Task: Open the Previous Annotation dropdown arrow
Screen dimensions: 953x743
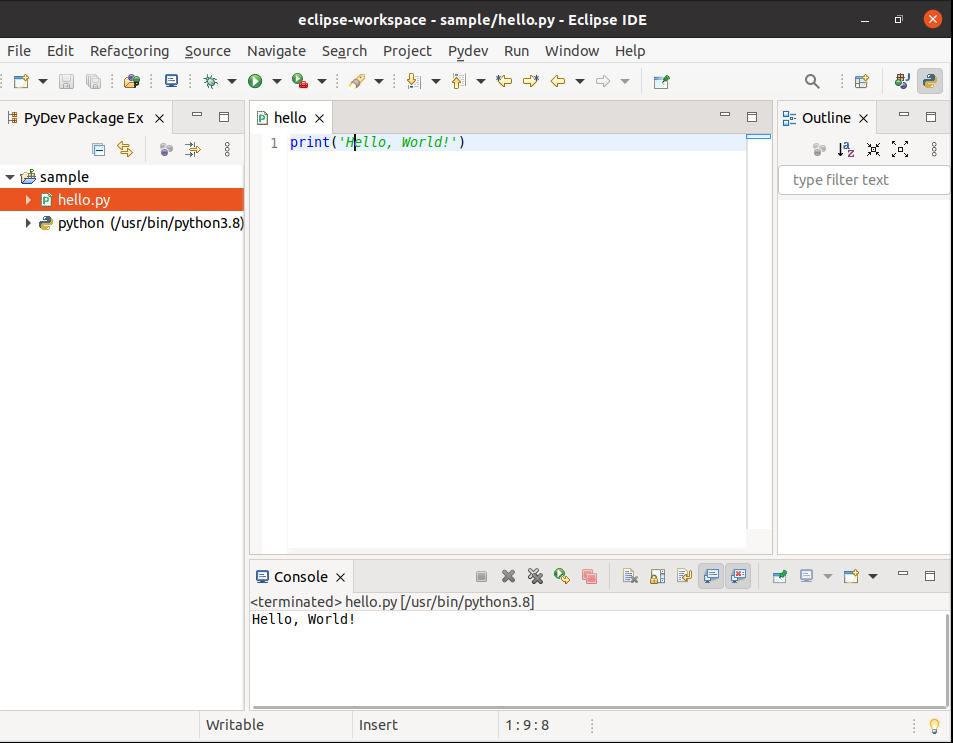Action: 481,81
